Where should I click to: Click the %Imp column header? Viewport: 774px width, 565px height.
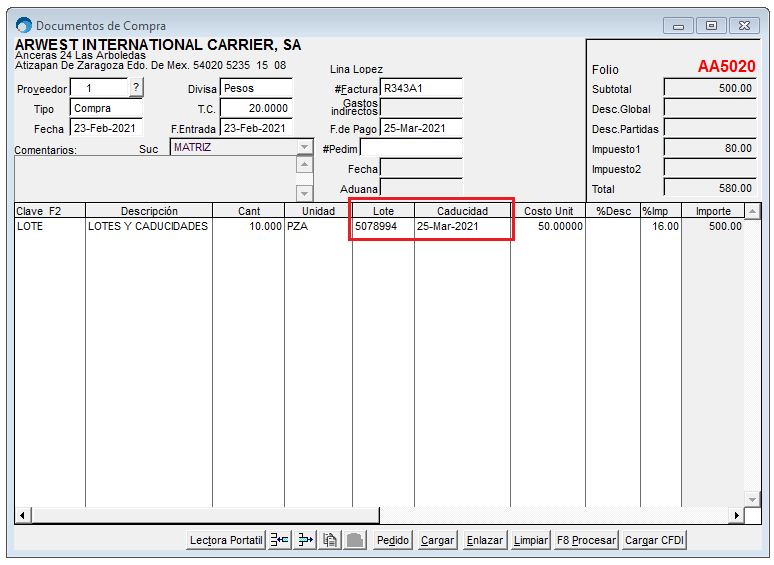pyautogui.click(x=661, y=211)
